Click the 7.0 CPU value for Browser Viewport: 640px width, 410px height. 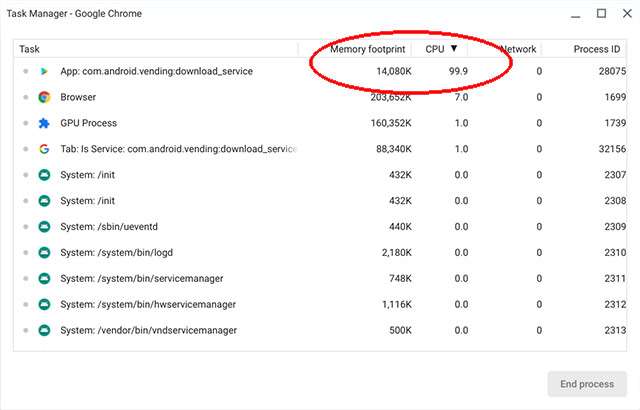[461, 97]
